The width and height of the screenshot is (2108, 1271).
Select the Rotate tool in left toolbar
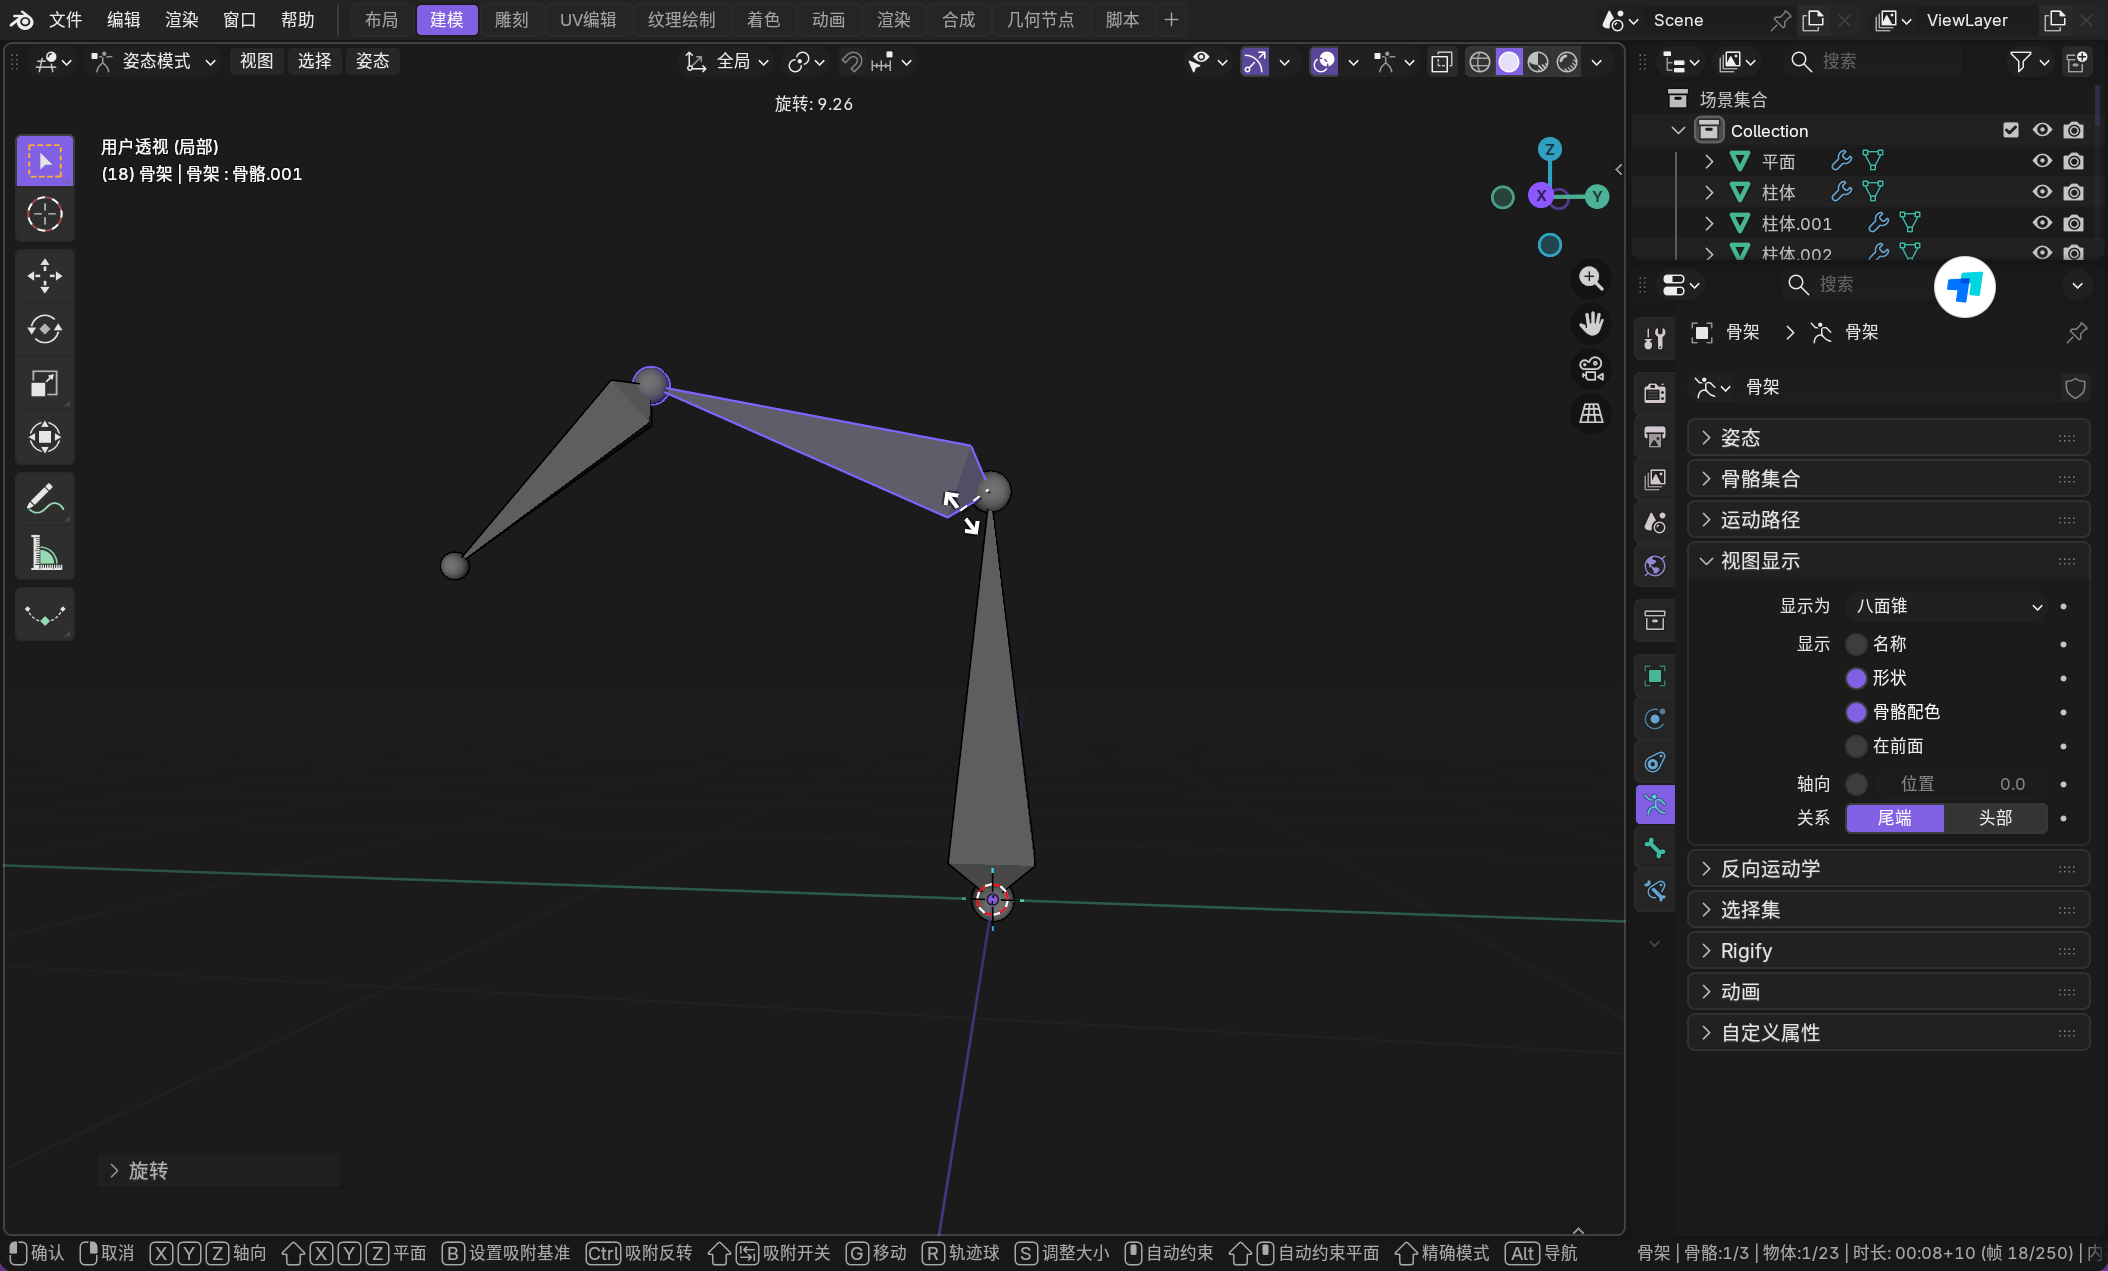44,329
